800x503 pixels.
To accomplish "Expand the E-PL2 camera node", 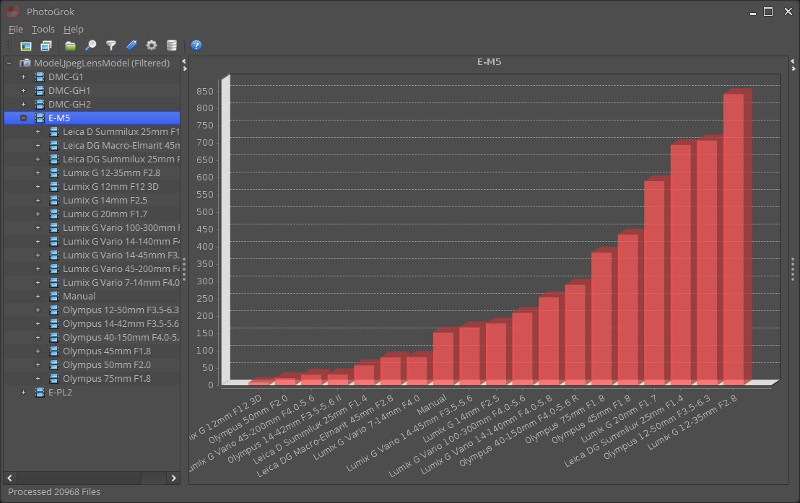I will [23, 393].
